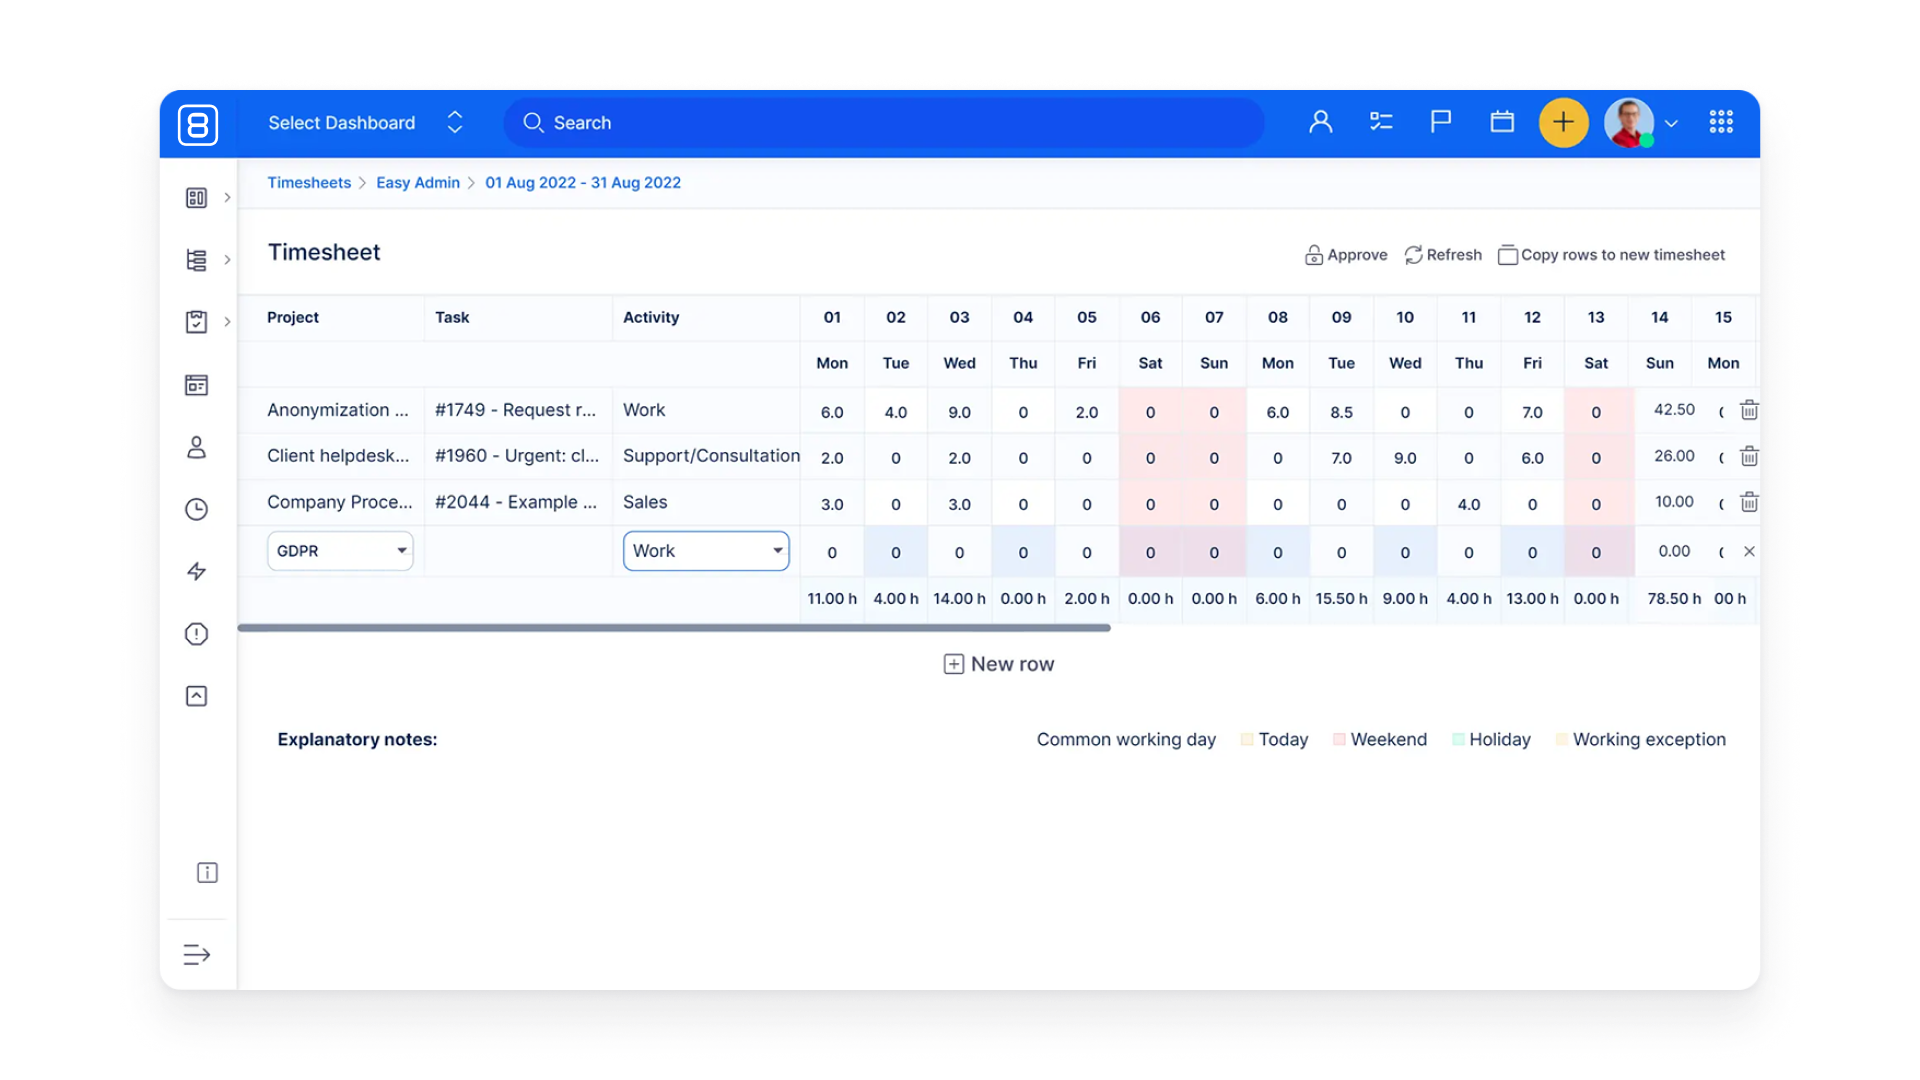Viewport: 1920px width, 1080px height.
Task: Click the flag icon in header
Action: click(1441, 122)
